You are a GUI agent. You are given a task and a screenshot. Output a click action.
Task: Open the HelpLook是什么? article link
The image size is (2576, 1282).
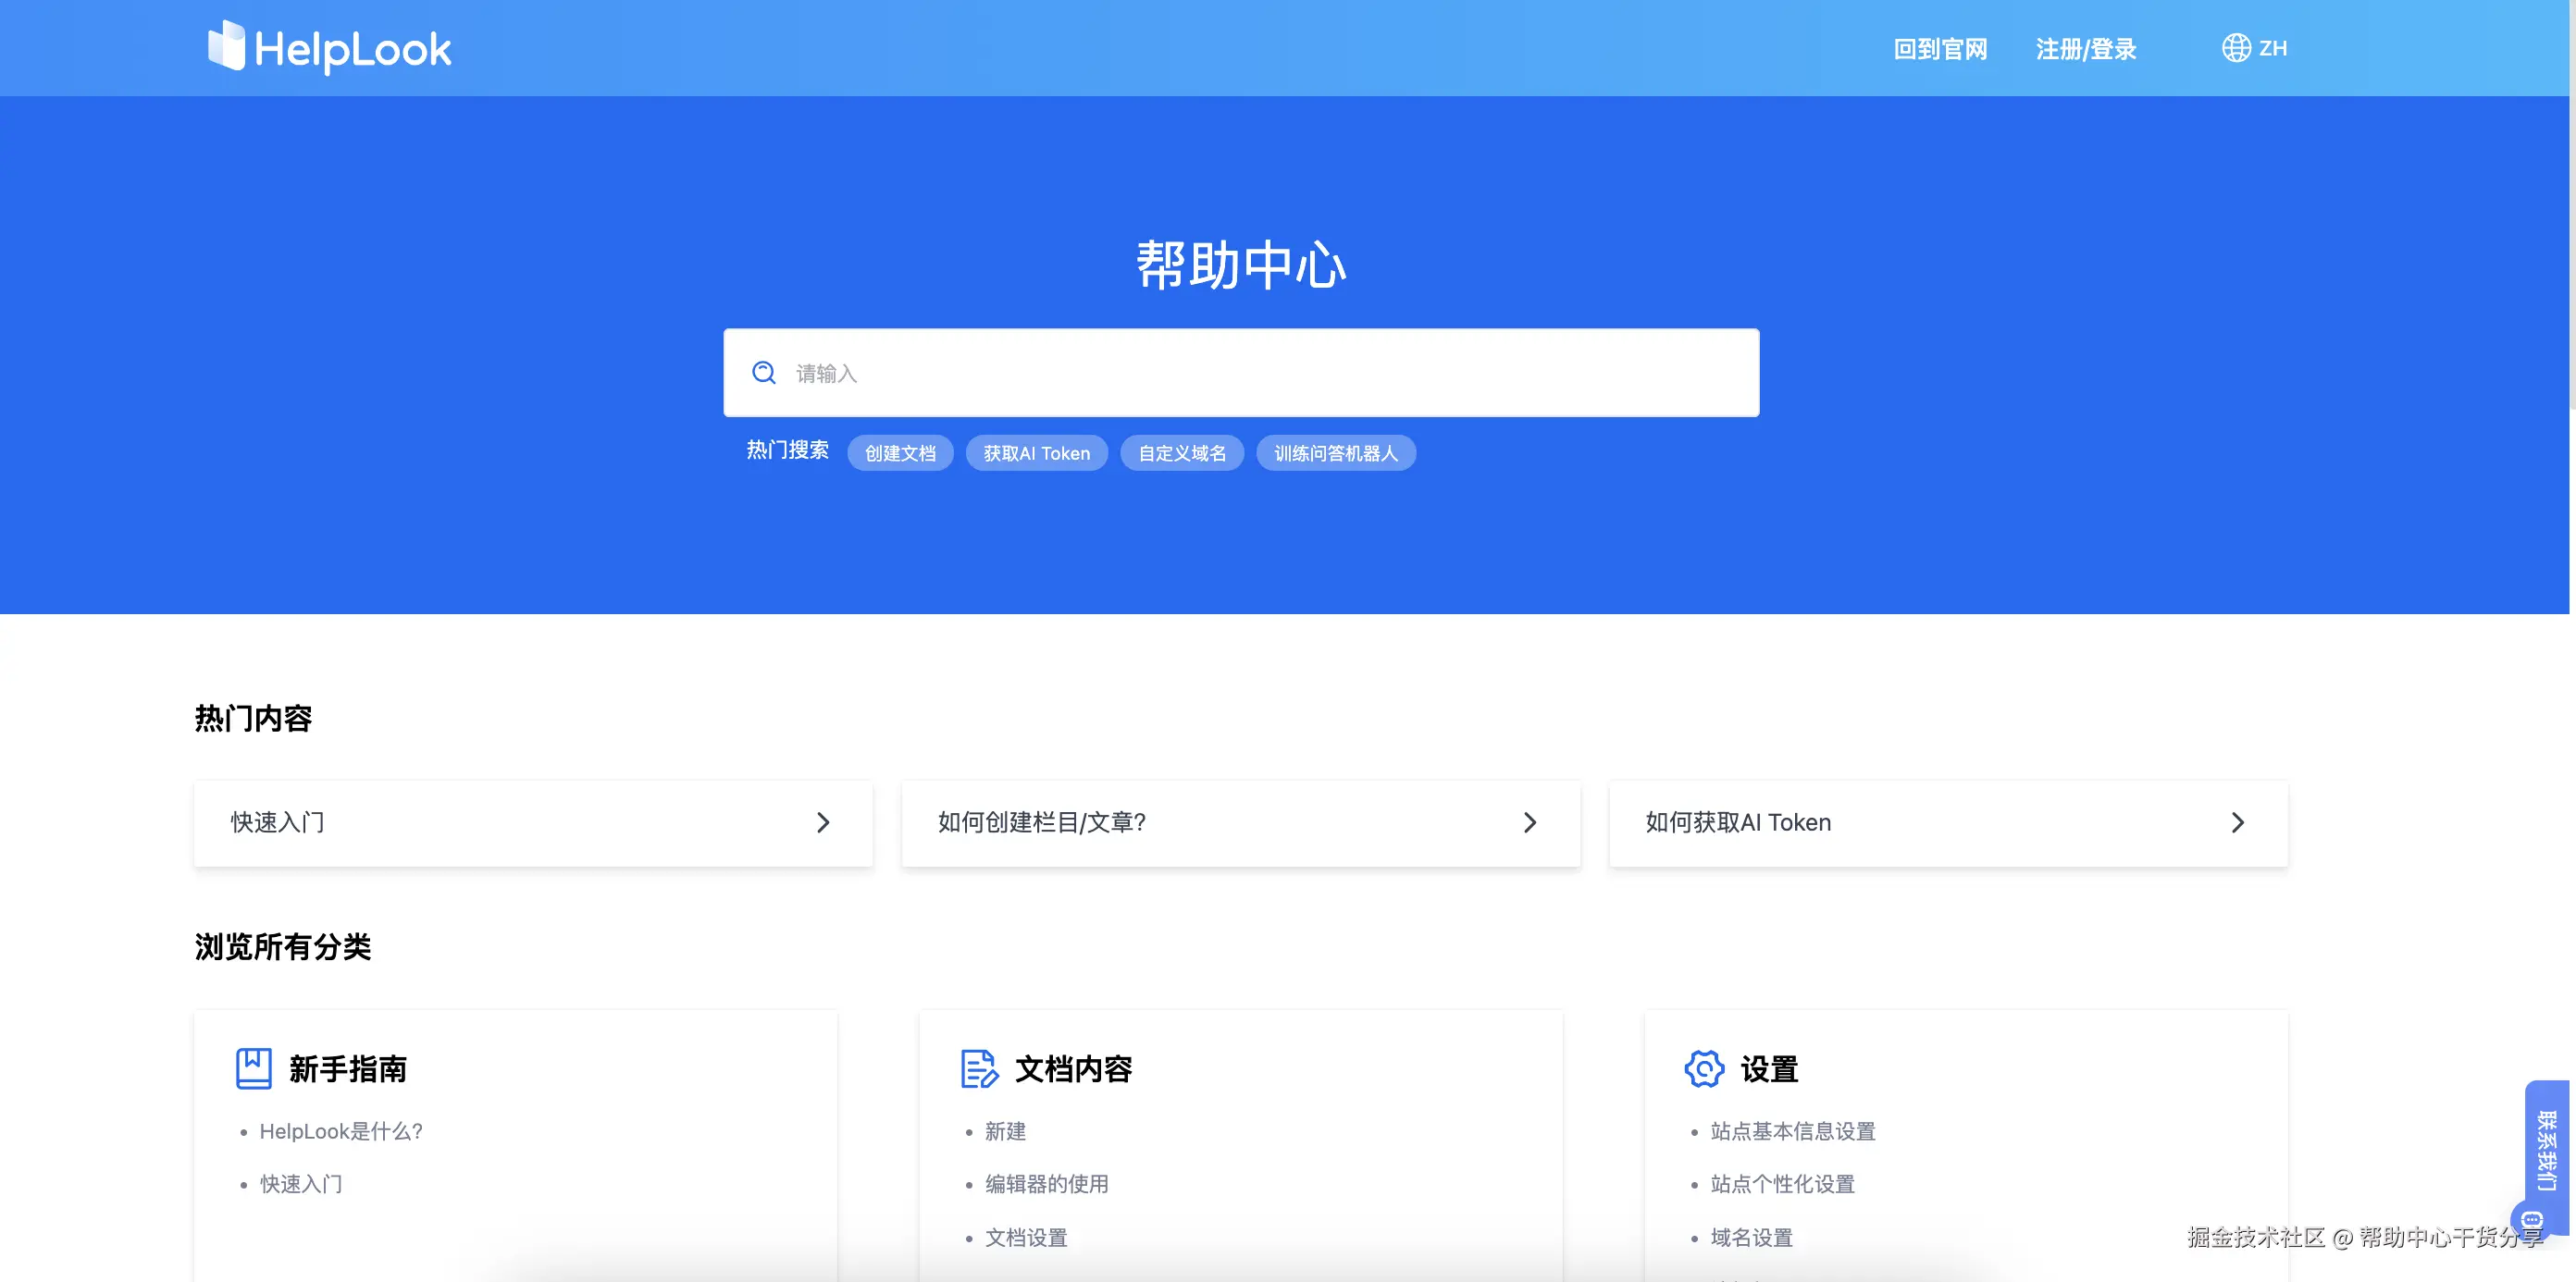341,1131
